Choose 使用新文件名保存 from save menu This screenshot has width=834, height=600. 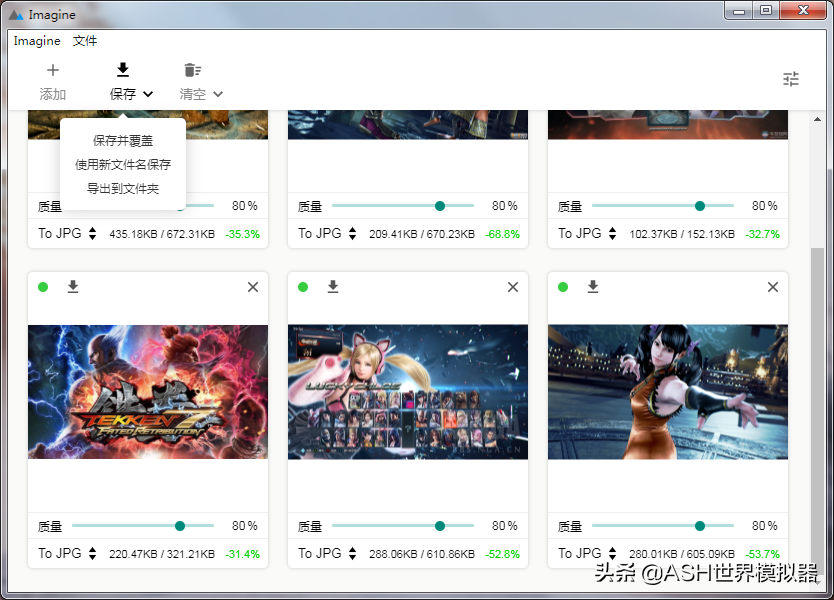123,164
